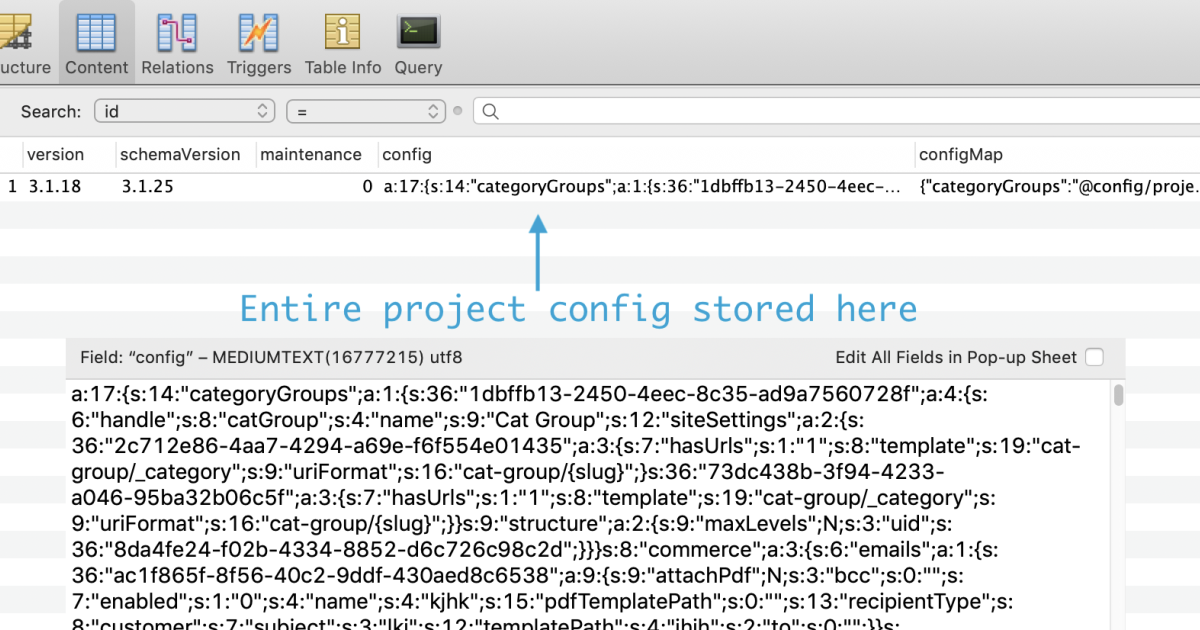Select the config cell with serialized data
Image resolution: width=1200 pixels, height=630 pixels.
[x=640, y=185]
